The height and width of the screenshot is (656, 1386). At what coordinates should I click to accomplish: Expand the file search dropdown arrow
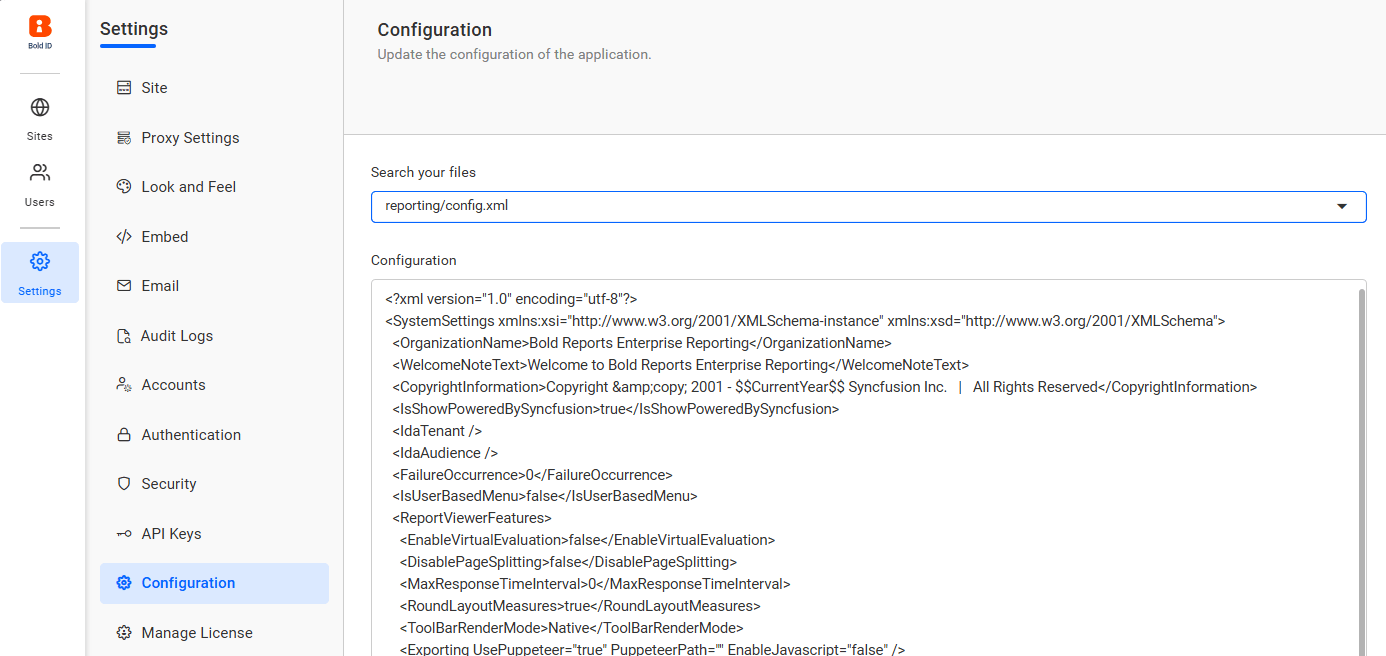(1342, 206)
